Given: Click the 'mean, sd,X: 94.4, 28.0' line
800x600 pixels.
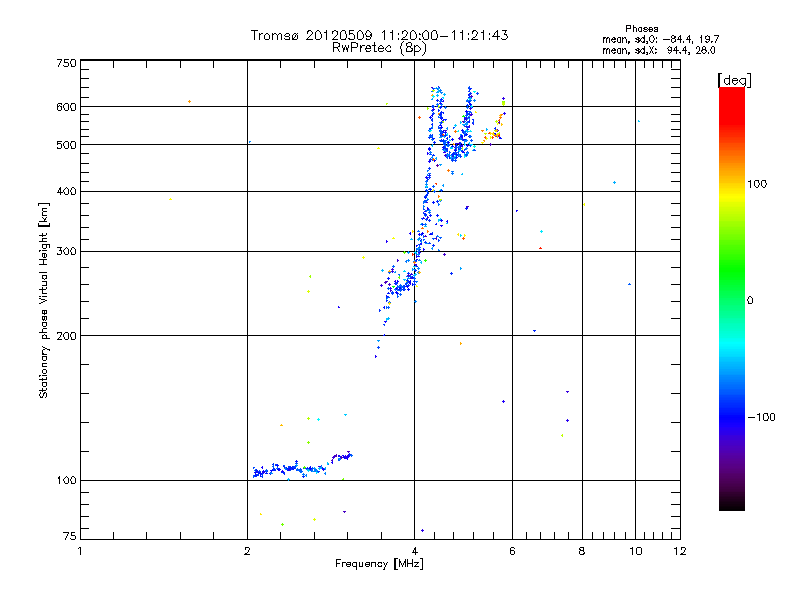Looking at the screenshot, I should tap(659, 50).
